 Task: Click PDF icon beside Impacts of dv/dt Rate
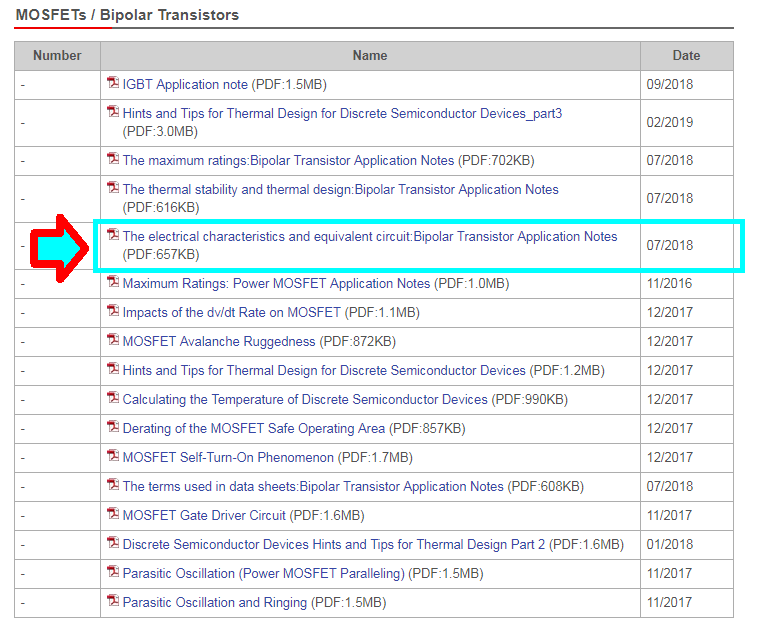pyautogui.click(x=113, y=310)
